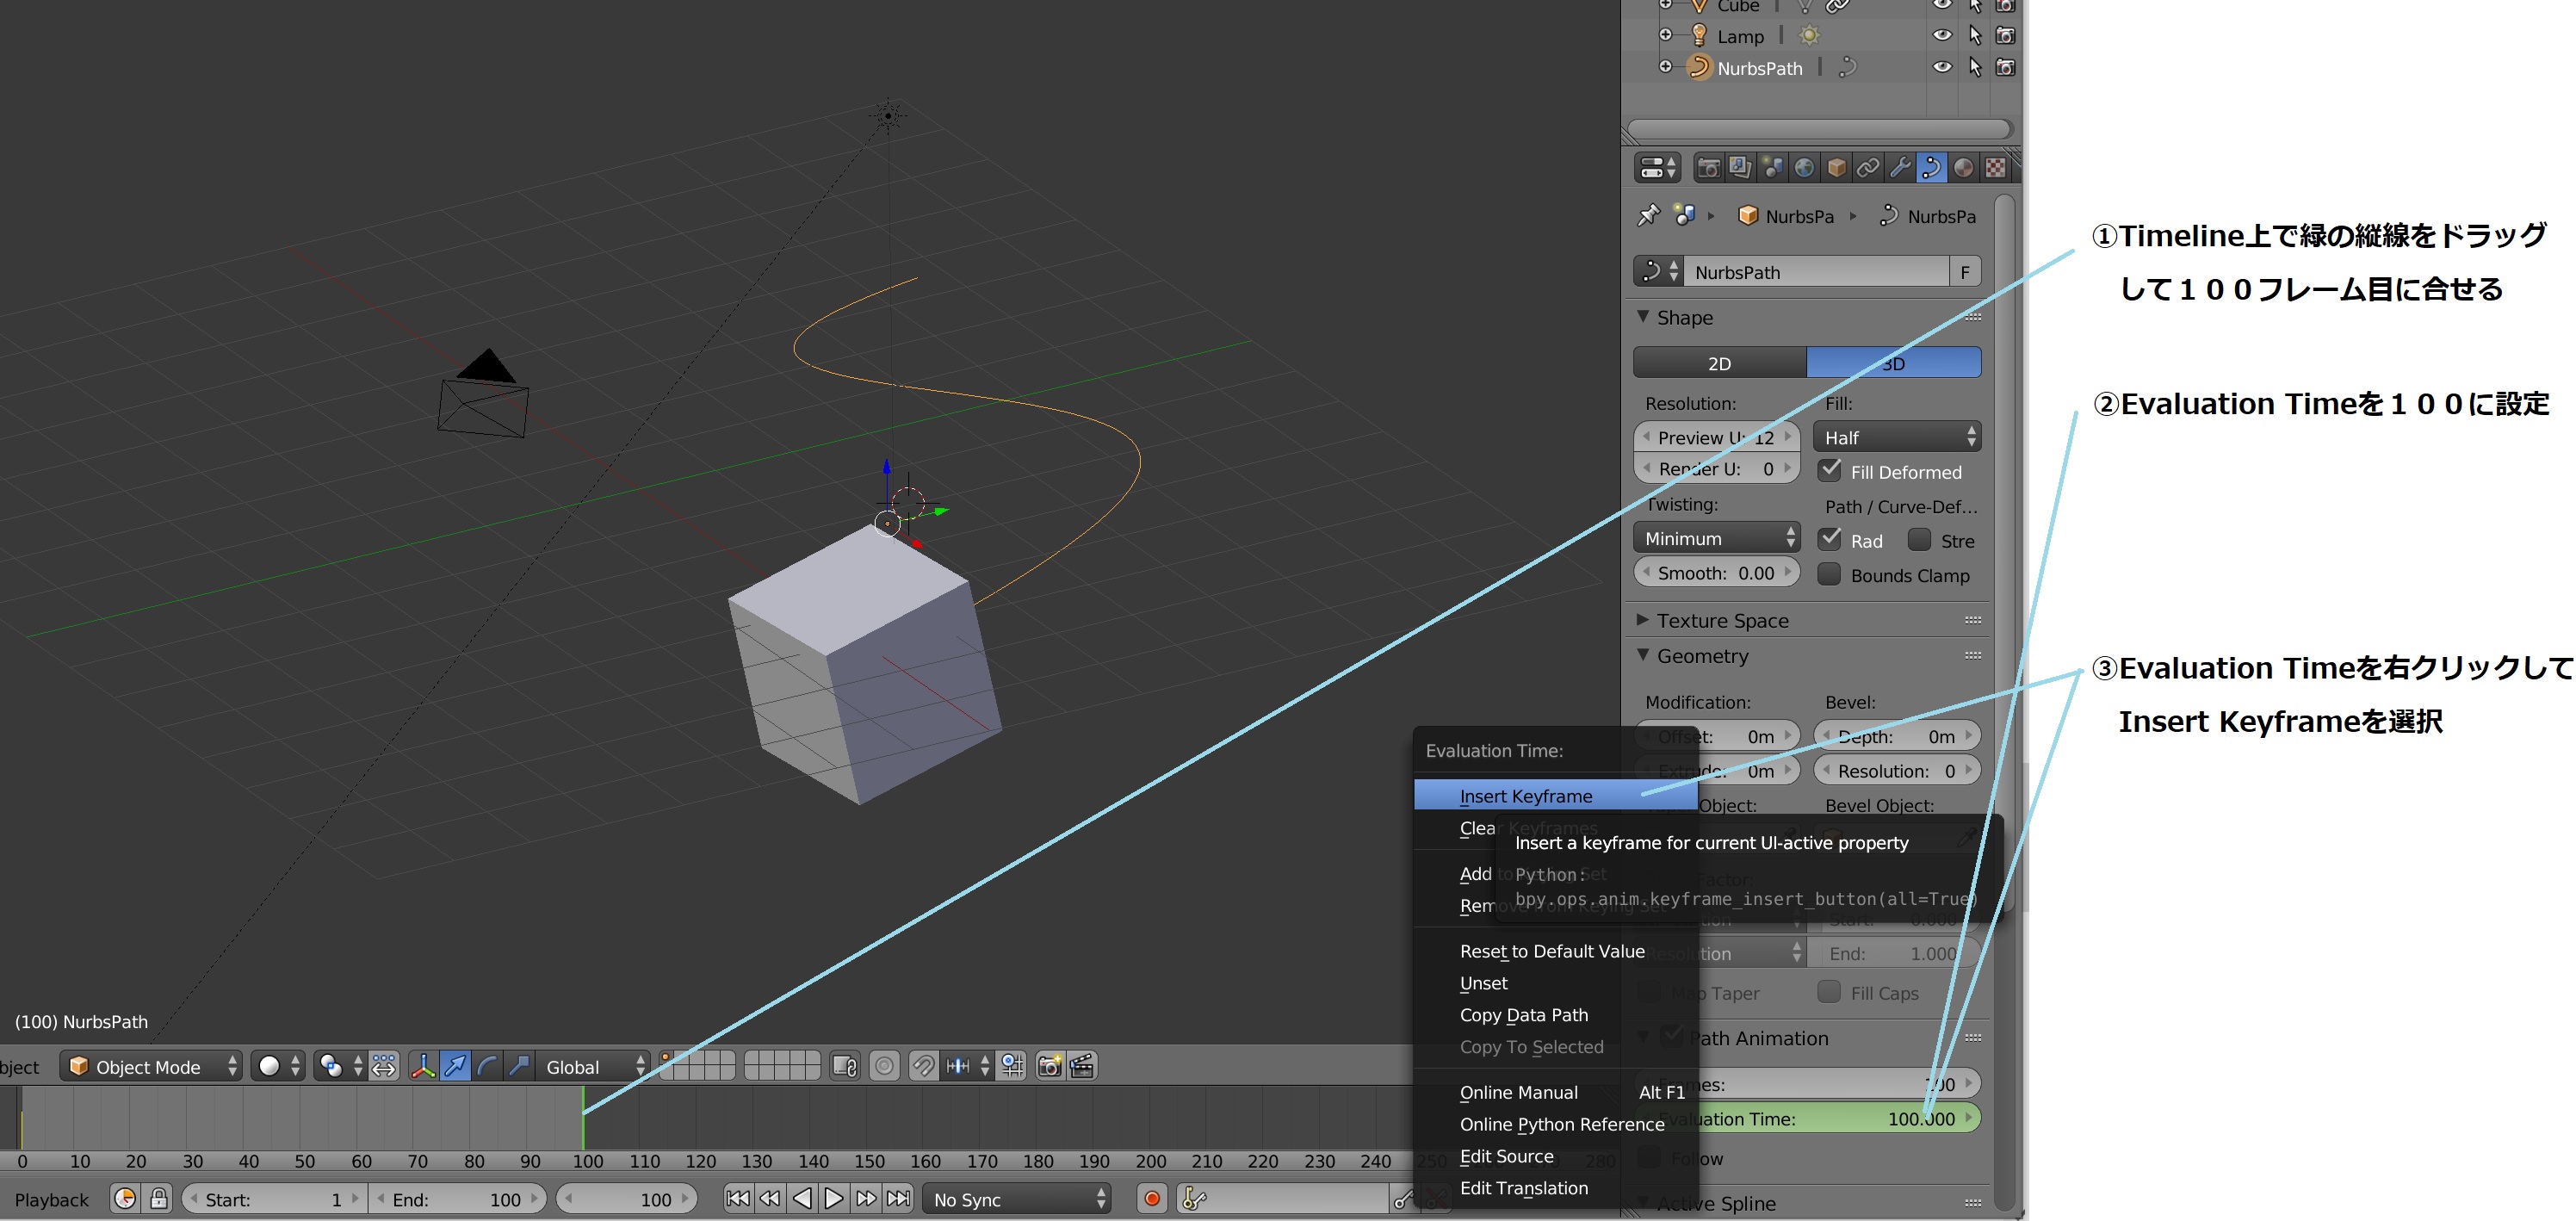Click the F fake user button
Screen dimensions: 2576x1221
1965,272
